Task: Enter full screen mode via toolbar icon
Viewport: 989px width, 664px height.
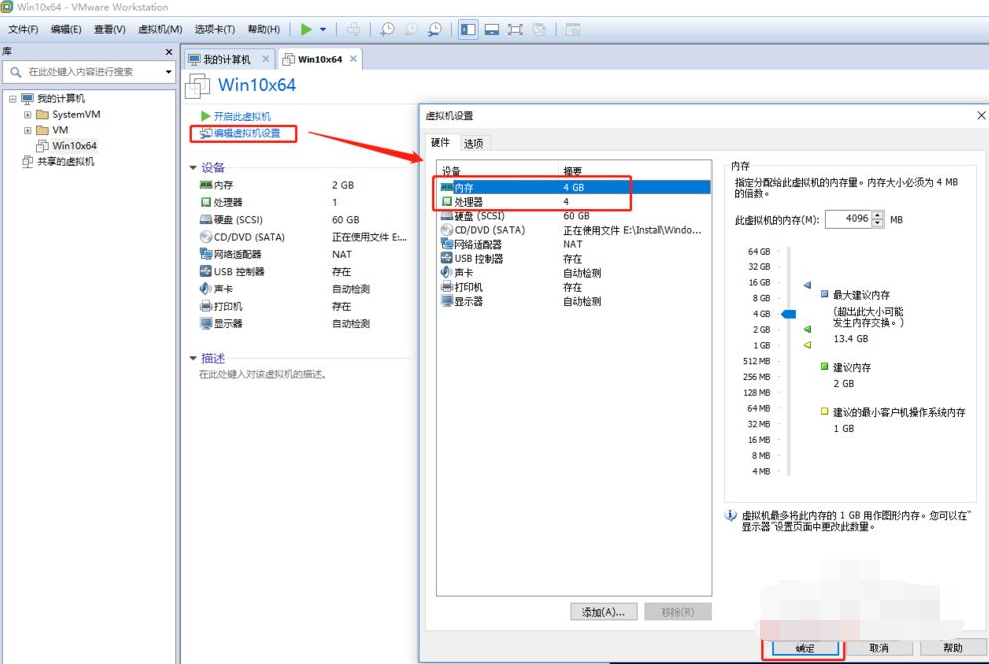Action: tap(515, 30)
